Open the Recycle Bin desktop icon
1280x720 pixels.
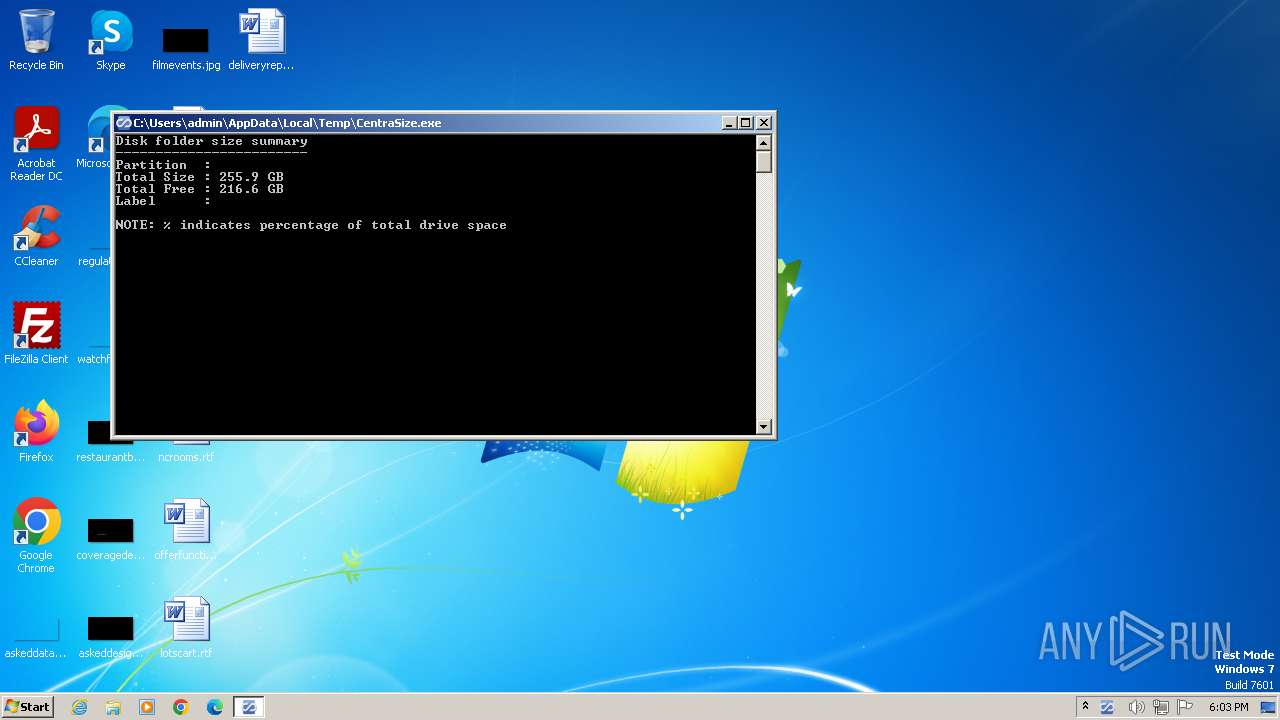pos(36,40)
